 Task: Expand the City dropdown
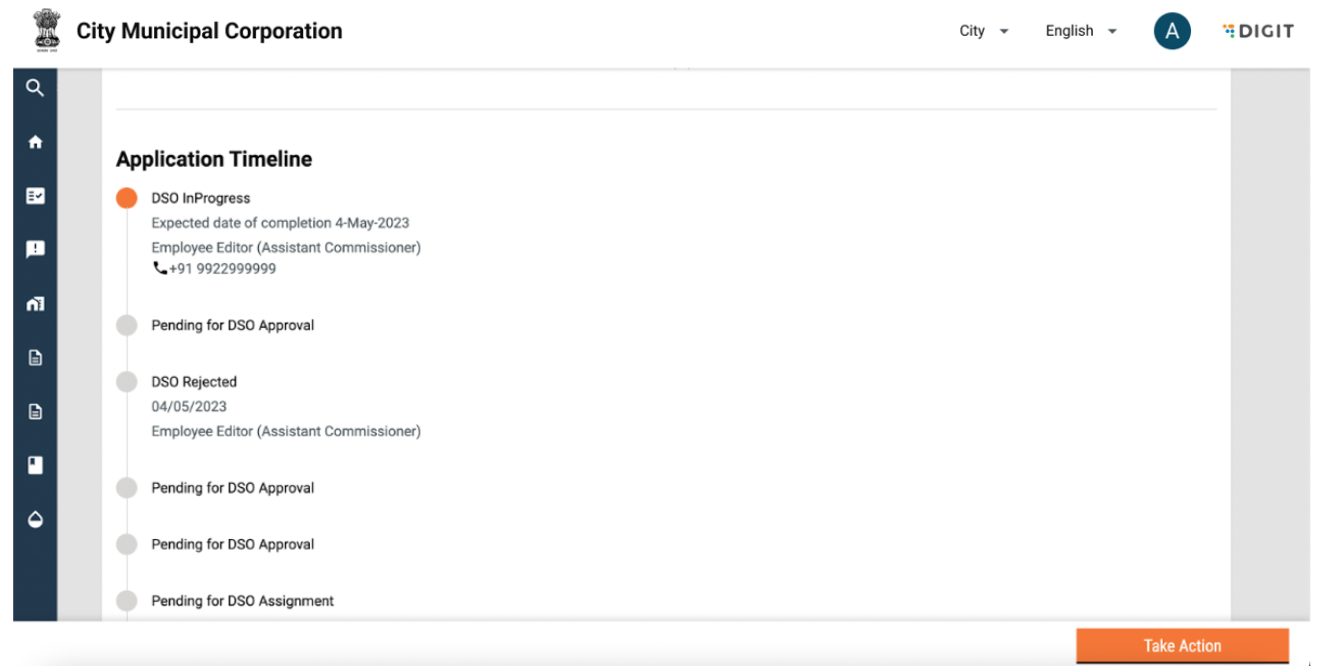[x=983, y=31]
